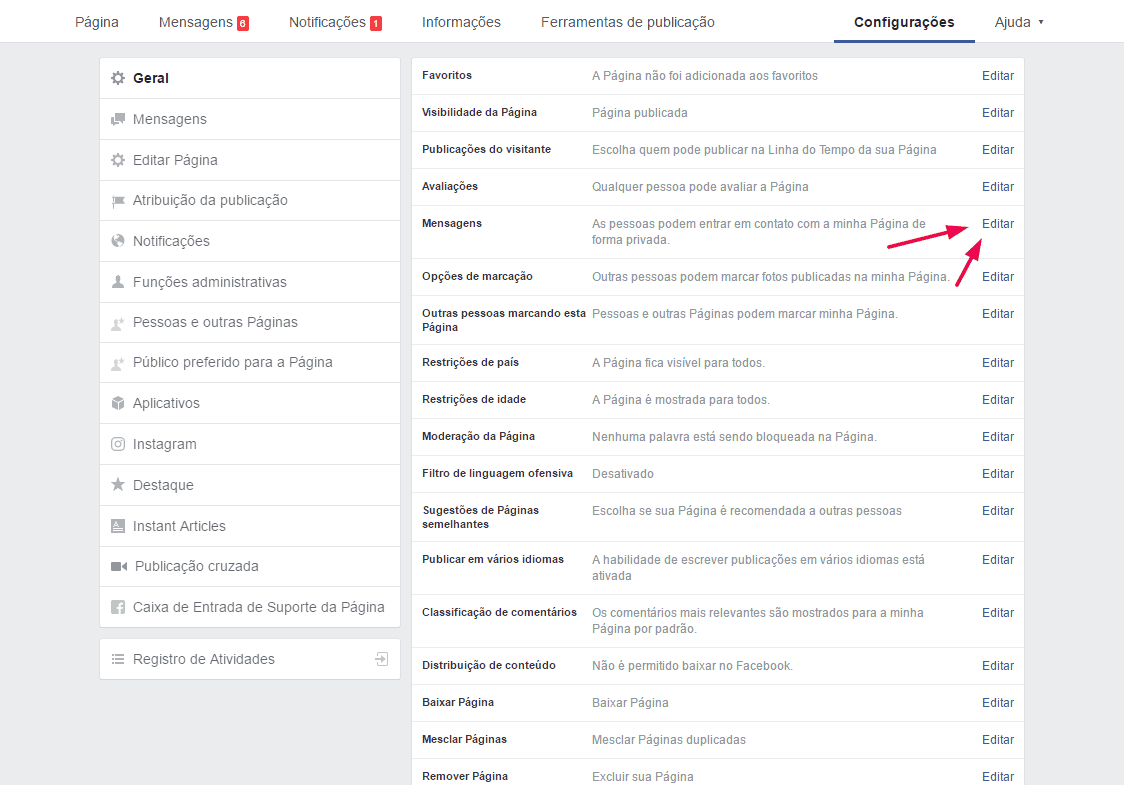This screenshot has width=1124, height=785.
Task: Edit Restrições de país setting
Action: (998, 363)
